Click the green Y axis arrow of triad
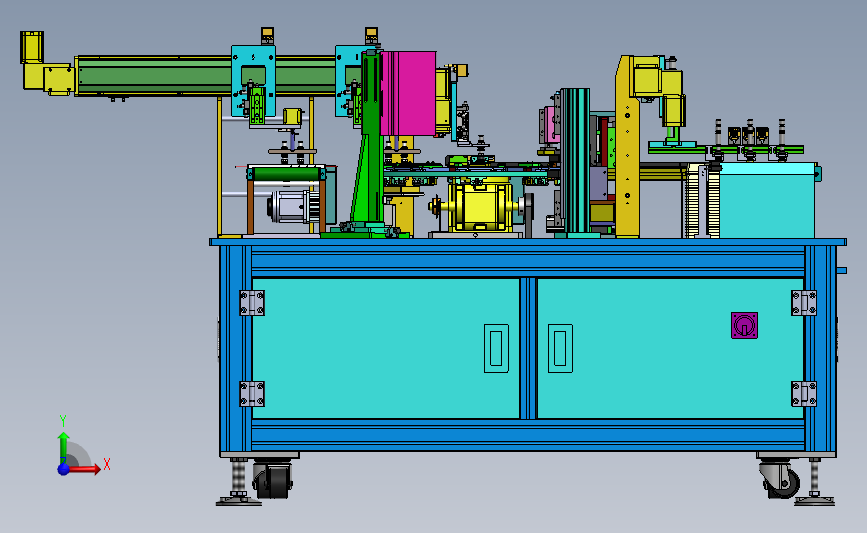867x533 pixels. pyautogui.click(x=64, y=448)
